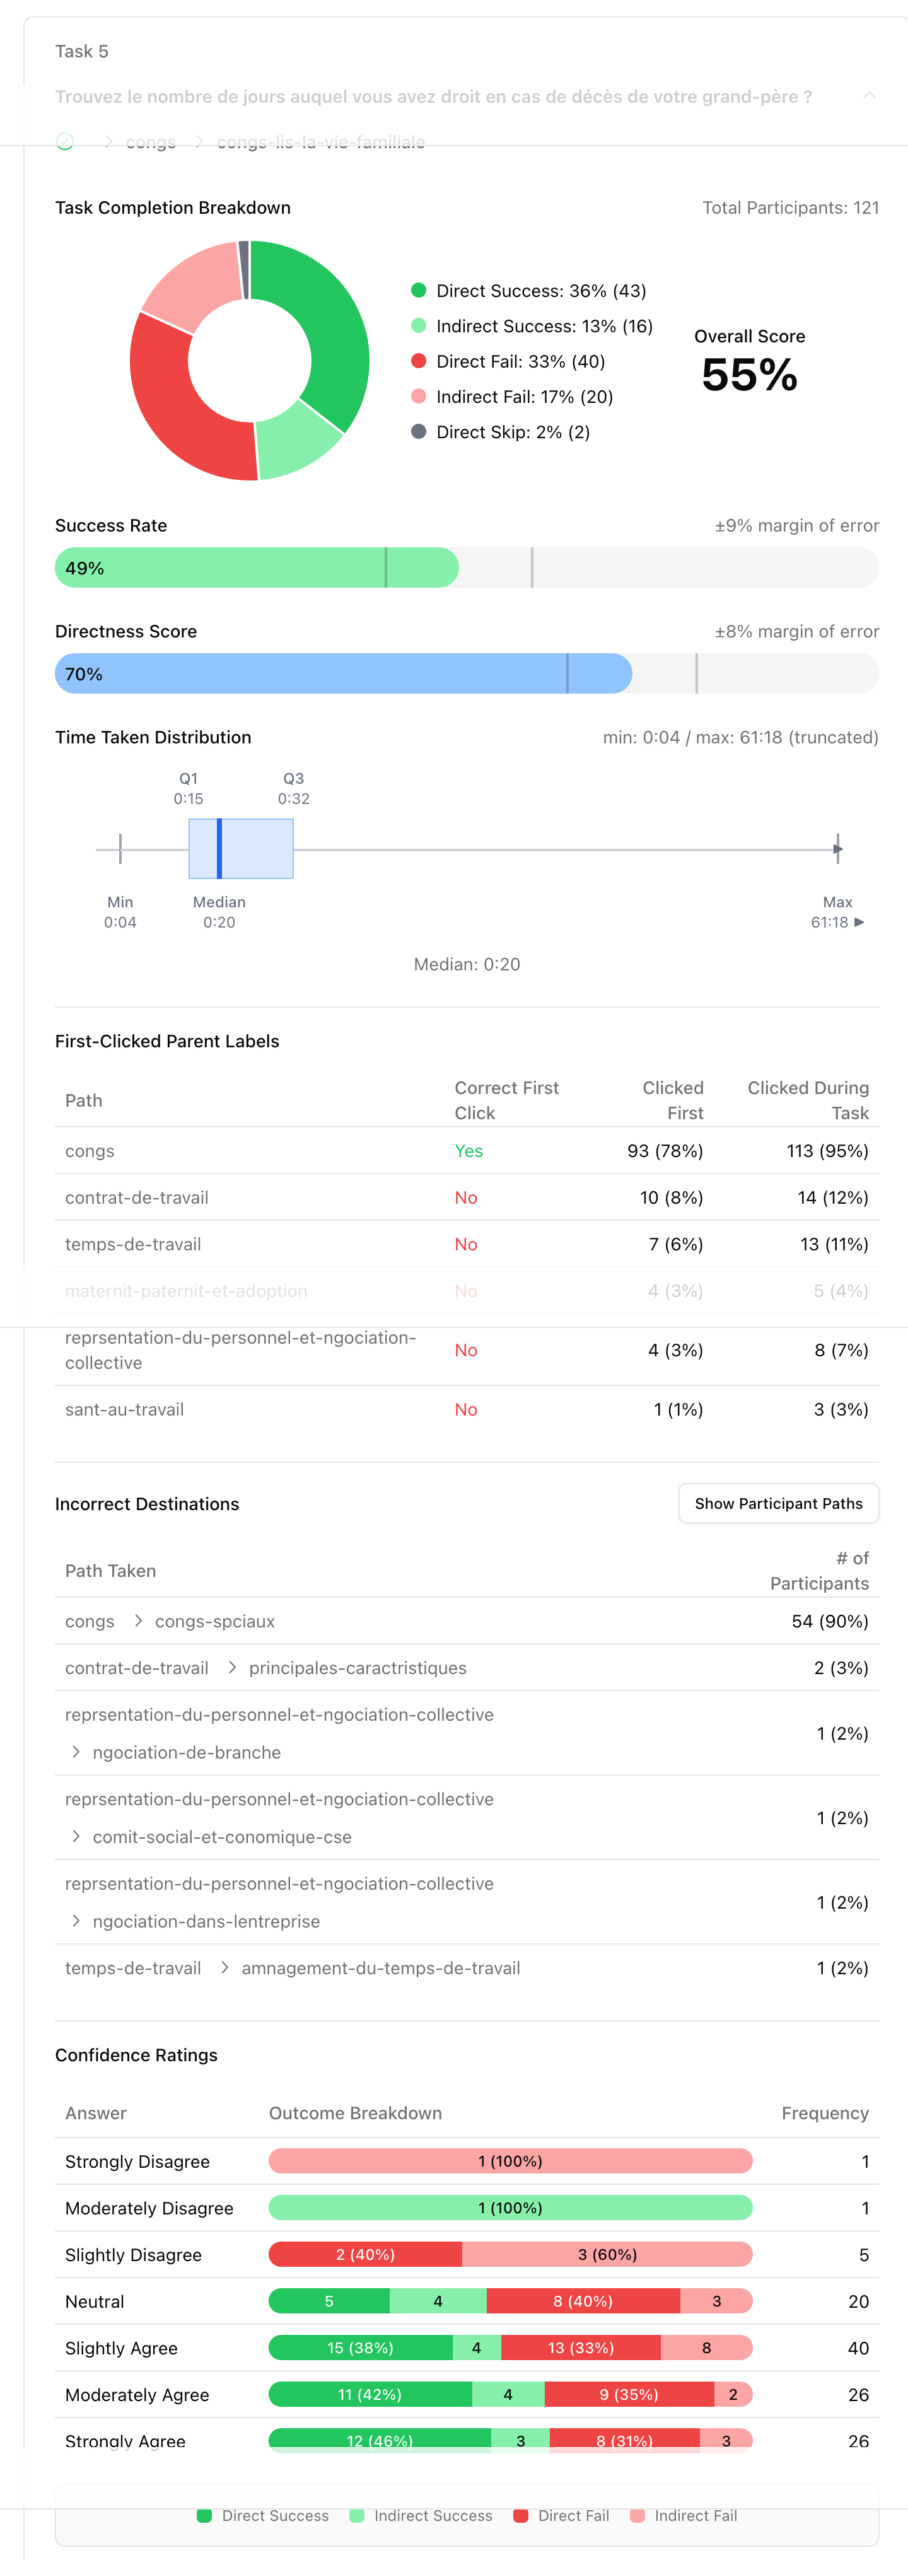Show Participant Paths button
This screenshot has height=2560, width=908.
778,1503
